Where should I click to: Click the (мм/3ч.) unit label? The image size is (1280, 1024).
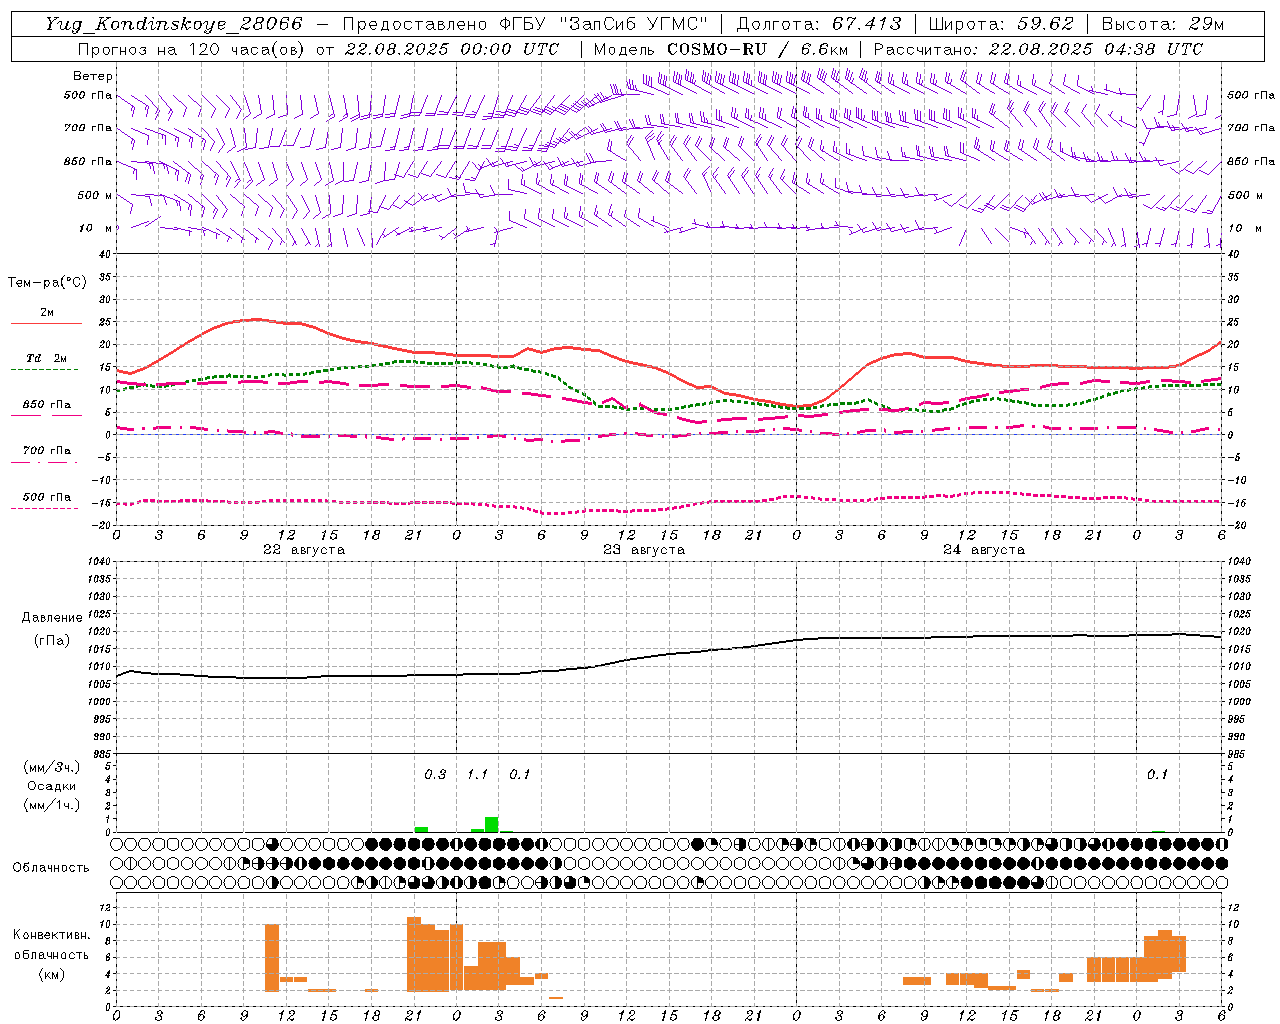(52, 767)
